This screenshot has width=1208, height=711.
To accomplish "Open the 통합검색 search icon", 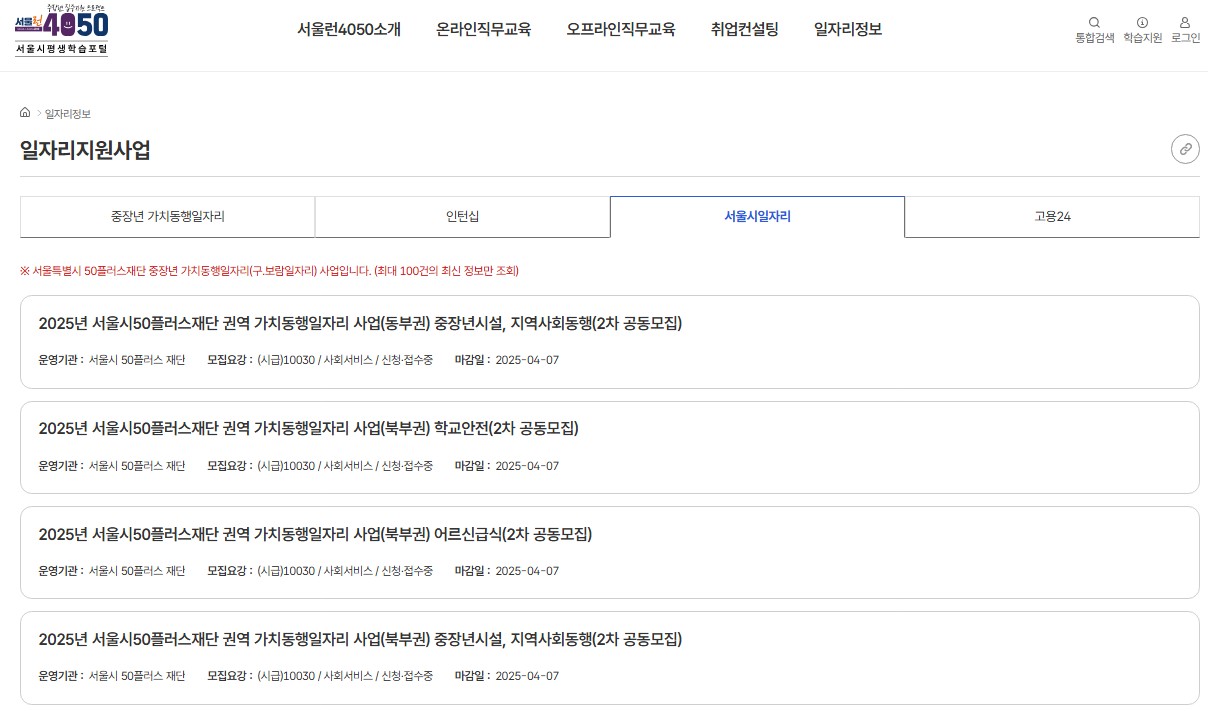I will tap(1094, 28).
